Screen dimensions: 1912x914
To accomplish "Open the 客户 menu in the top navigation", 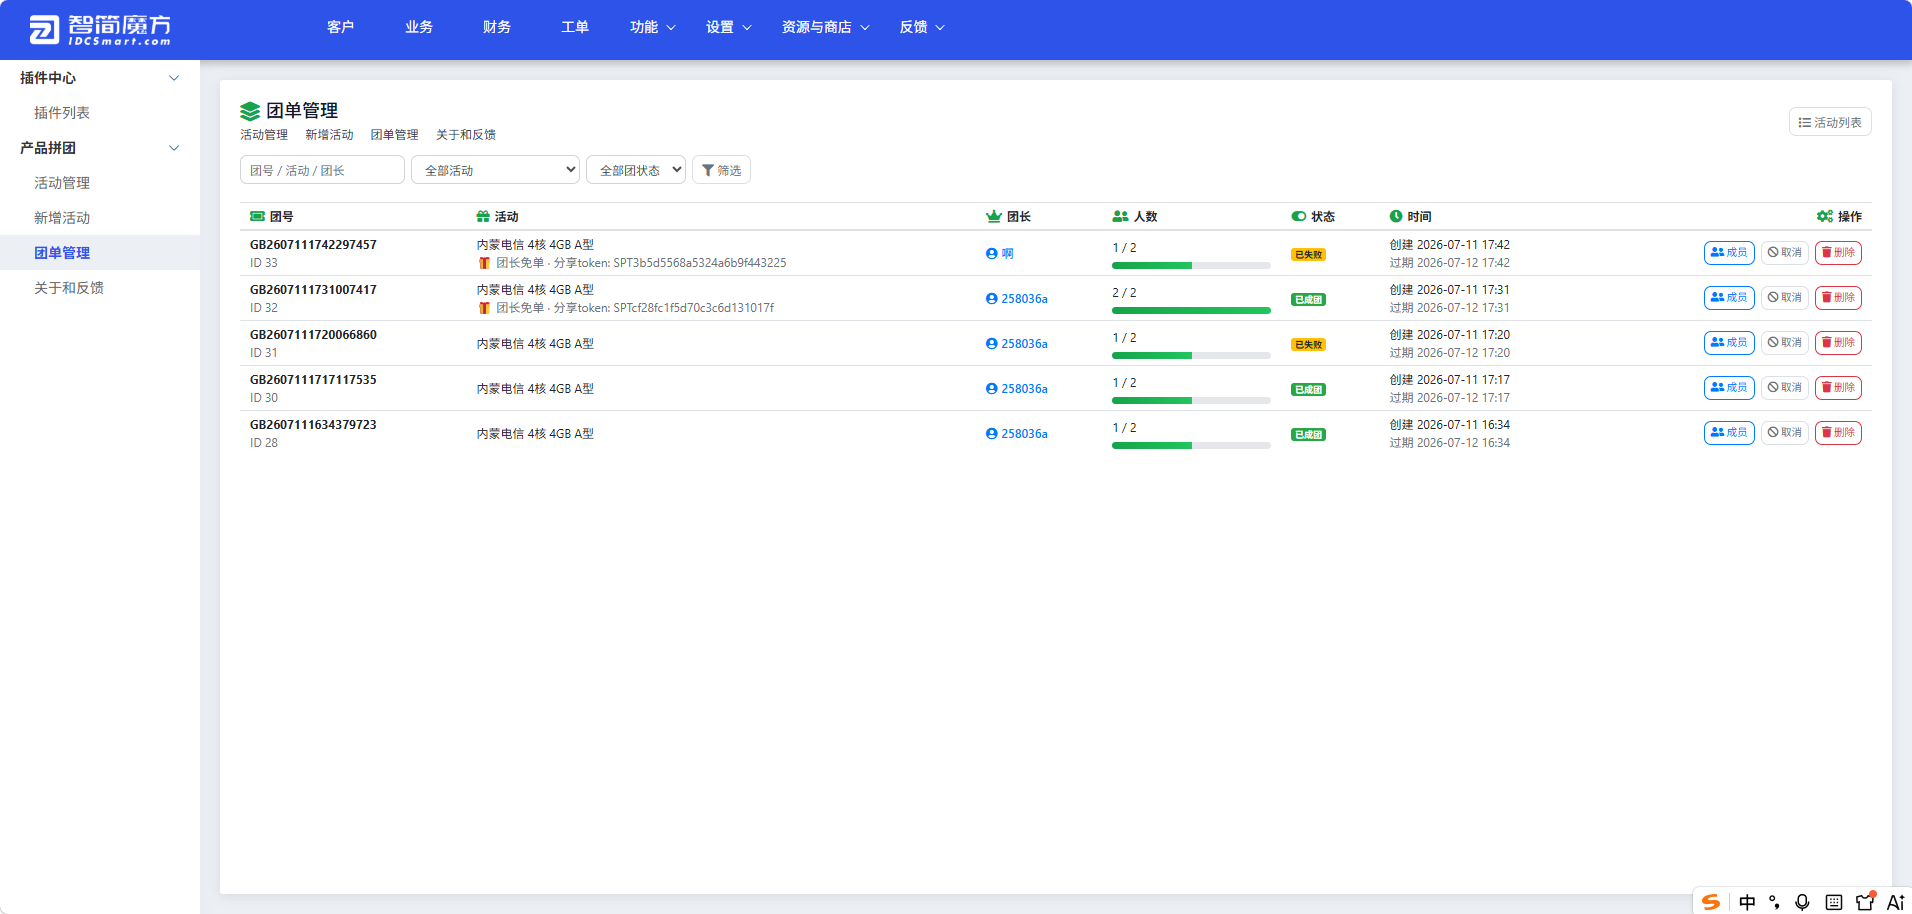I will tap(340, 27).
